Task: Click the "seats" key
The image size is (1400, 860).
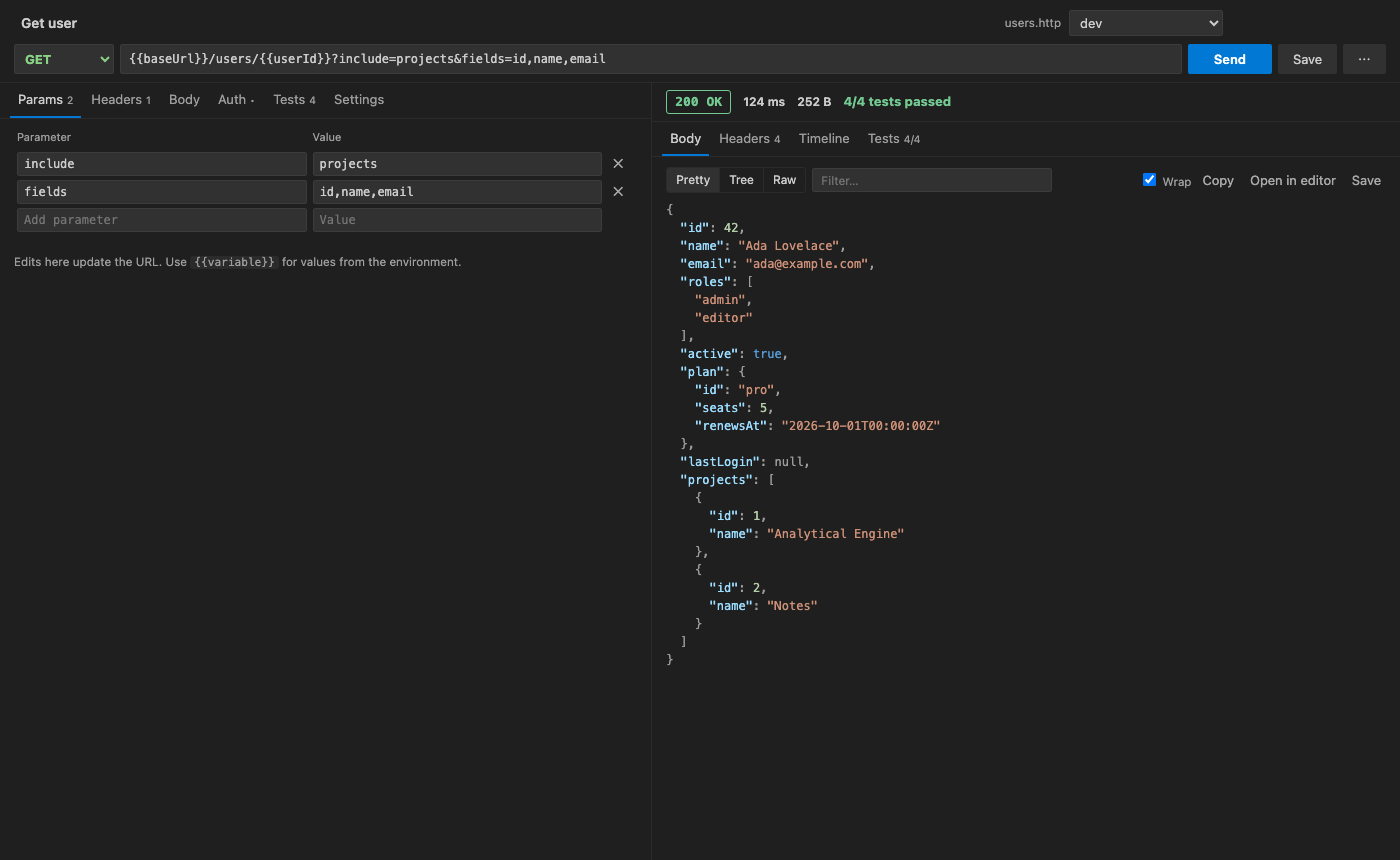Action: click(720, 408)
